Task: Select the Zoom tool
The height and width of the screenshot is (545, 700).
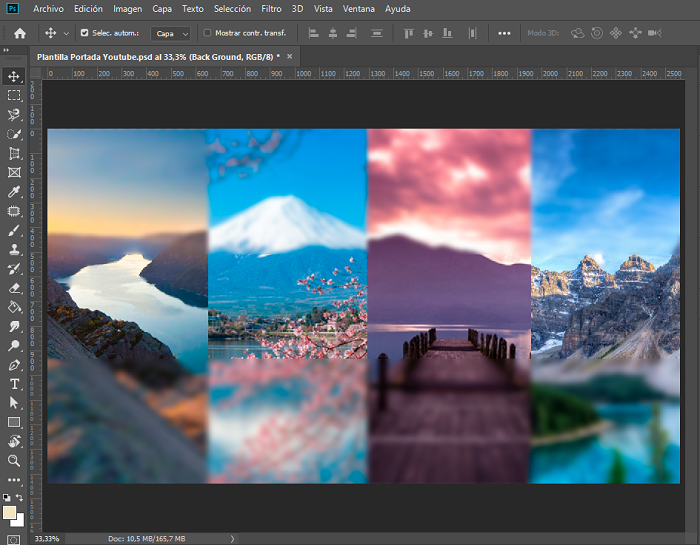Action: tap(14, 461)
